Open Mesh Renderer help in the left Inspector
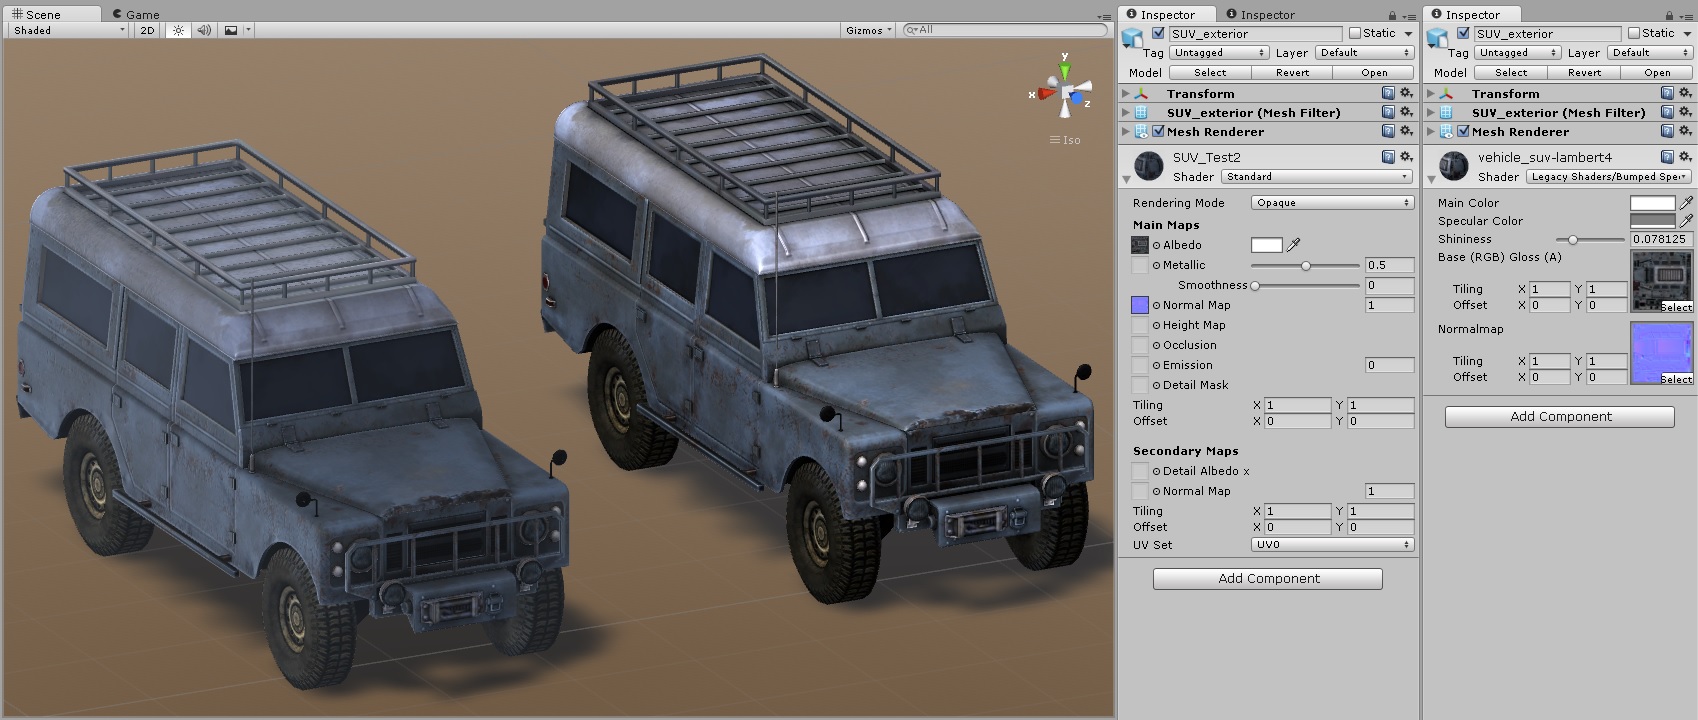Viewport: 1698px width, 720px height. pos(1388,131)
